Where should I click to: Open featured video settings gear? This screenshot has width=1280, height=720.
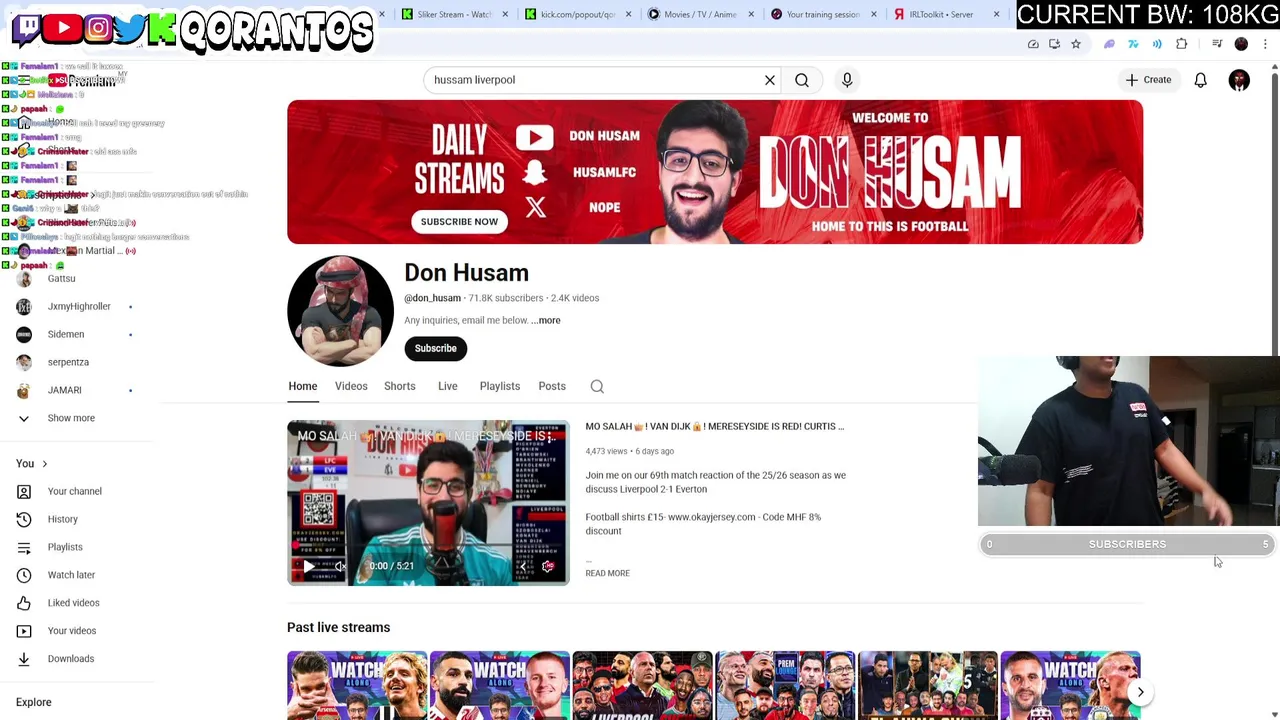pyautogui.click(x=548, y=566)
